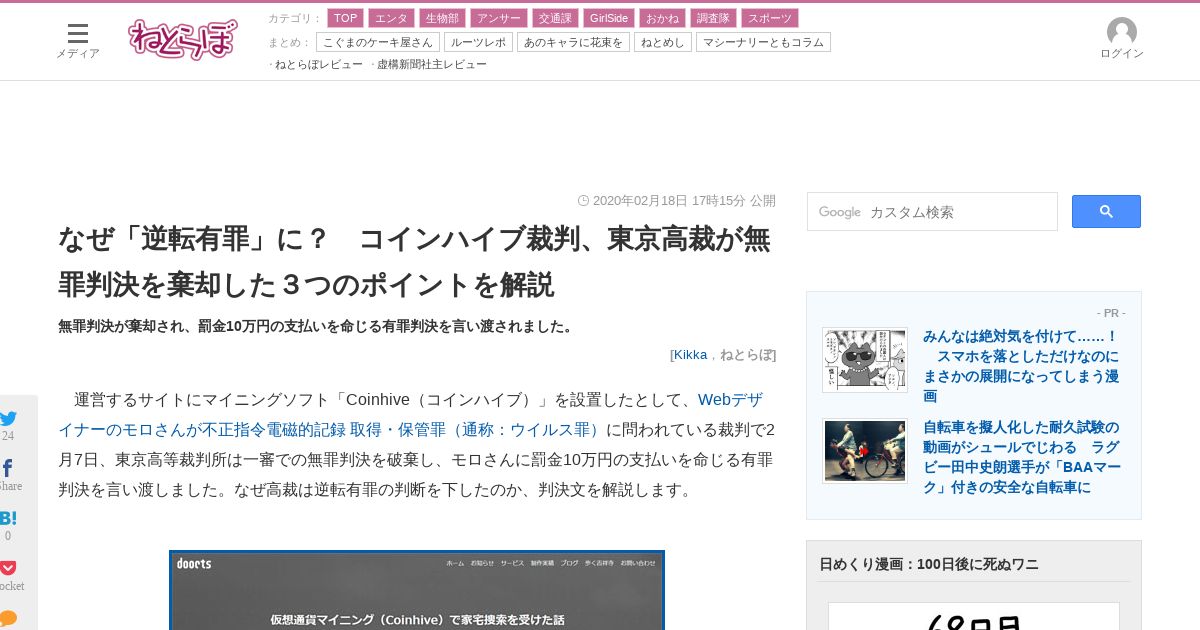
Task: Click the Google カスタム検索 input field
Action: (932, 212)
